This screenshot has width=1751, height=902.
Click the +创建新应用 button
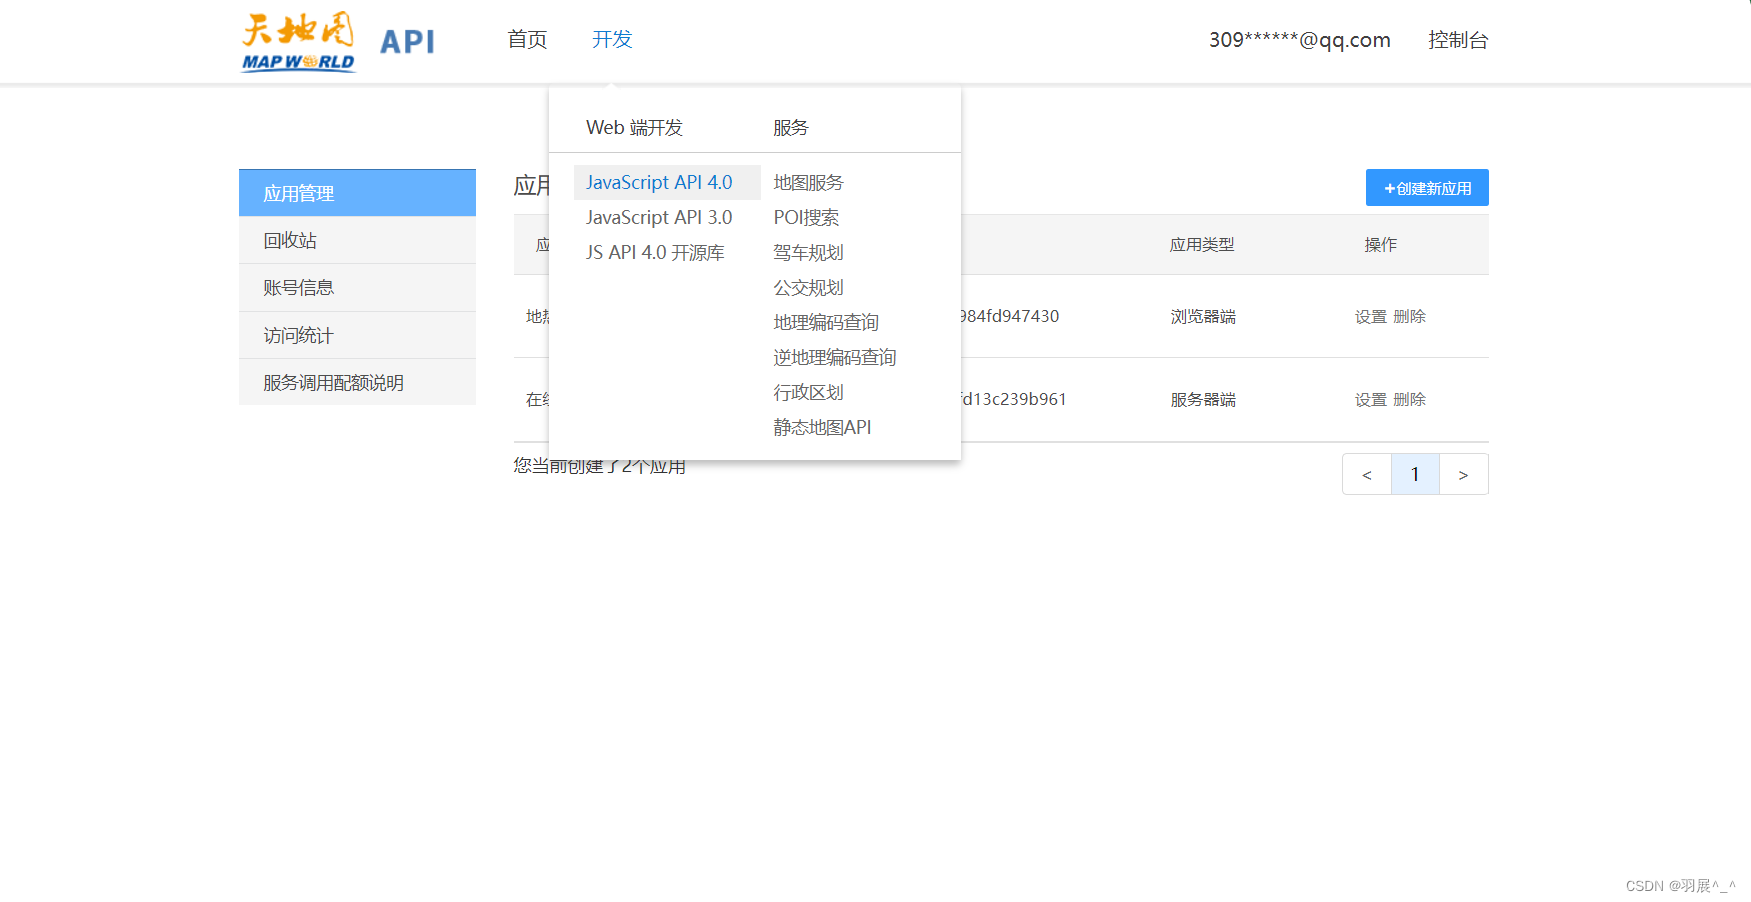point(1426,187)
